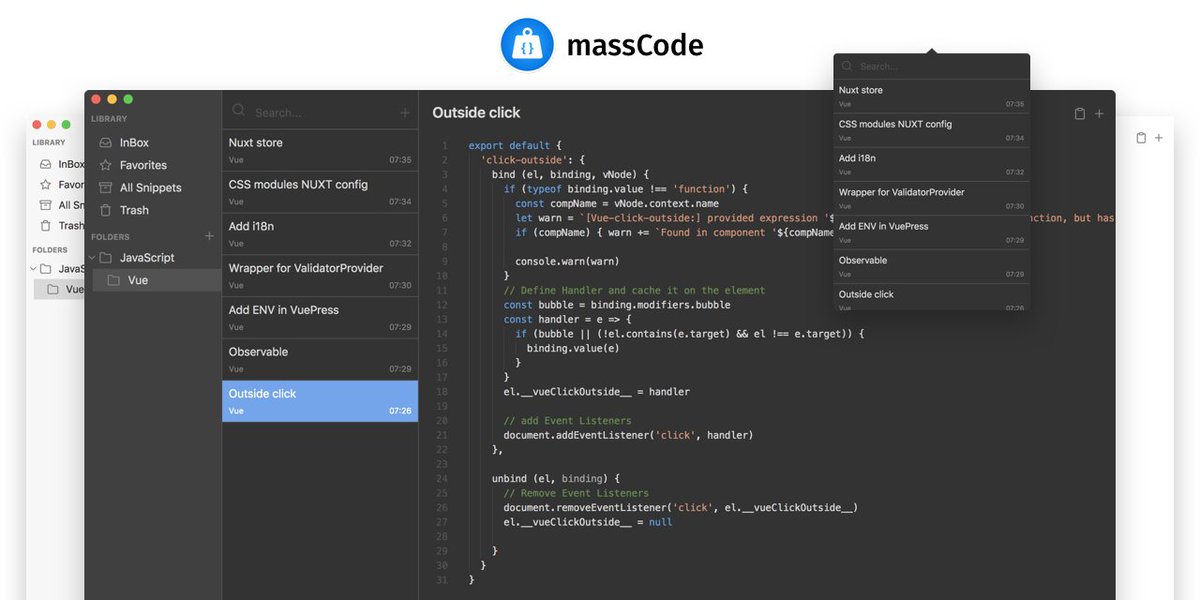Click the JavaScript folder icon in dark sidebar
The image size is (1200, 600).
[106, 257]
